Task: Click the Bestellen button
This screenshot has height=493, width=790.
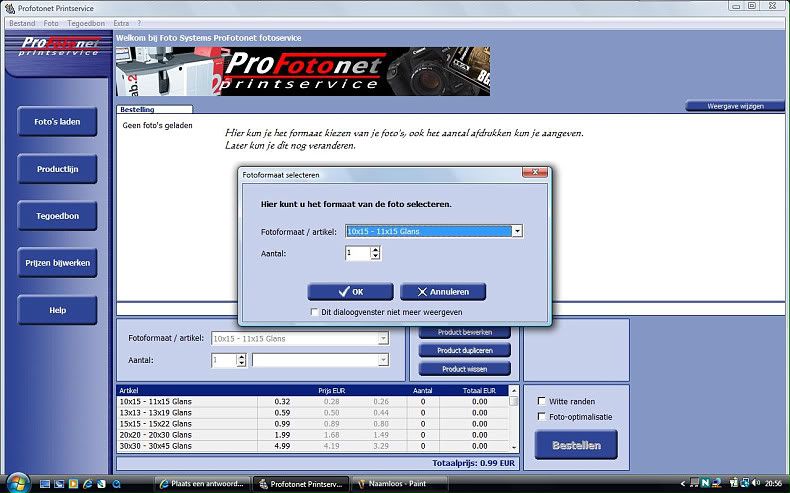Action: click(x=575, y=445)
